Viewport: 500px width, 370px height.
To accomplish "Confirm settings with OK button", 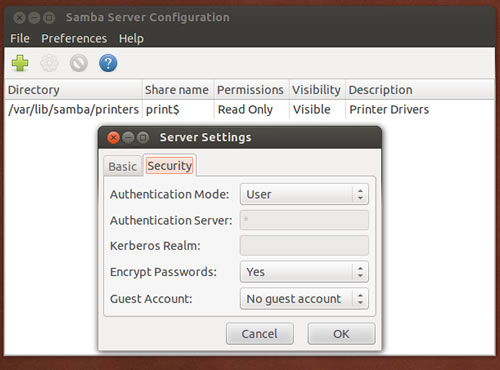I will [x=341, y=334].
